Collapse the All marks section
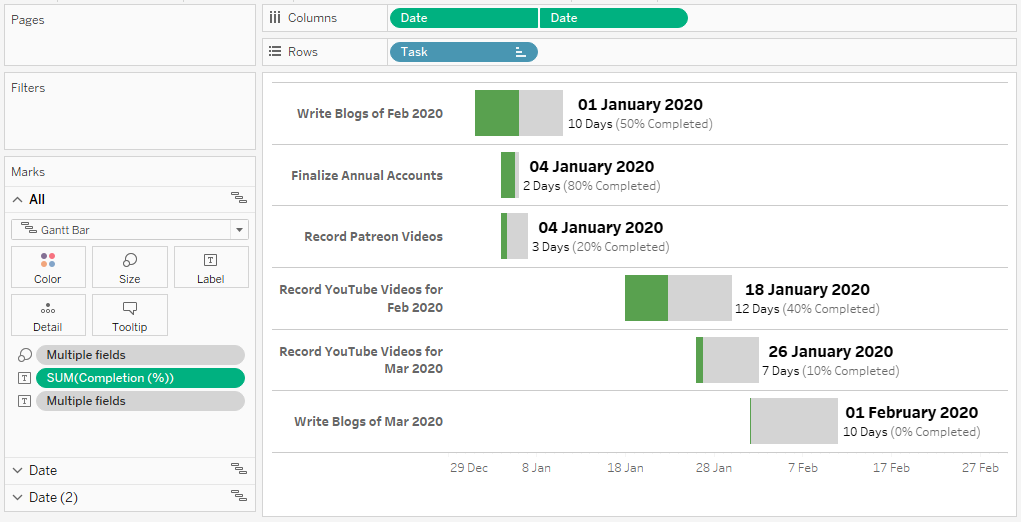1021x522 pixels. click(x=18, y=200)
